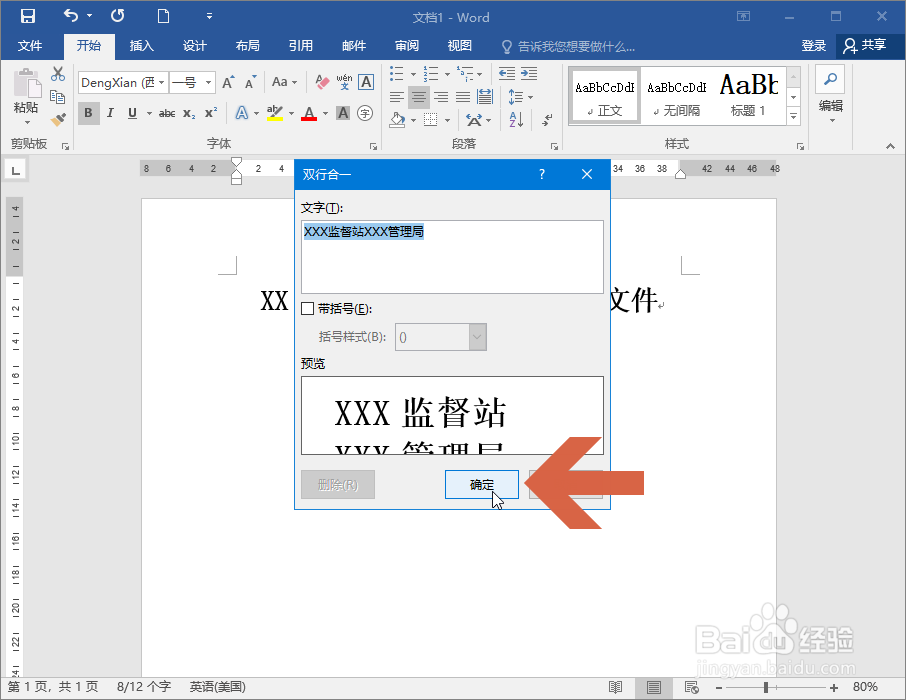Toggle superscript x² formatting
Viewport: 906px width, 700px height.
[x=211, y=113]
